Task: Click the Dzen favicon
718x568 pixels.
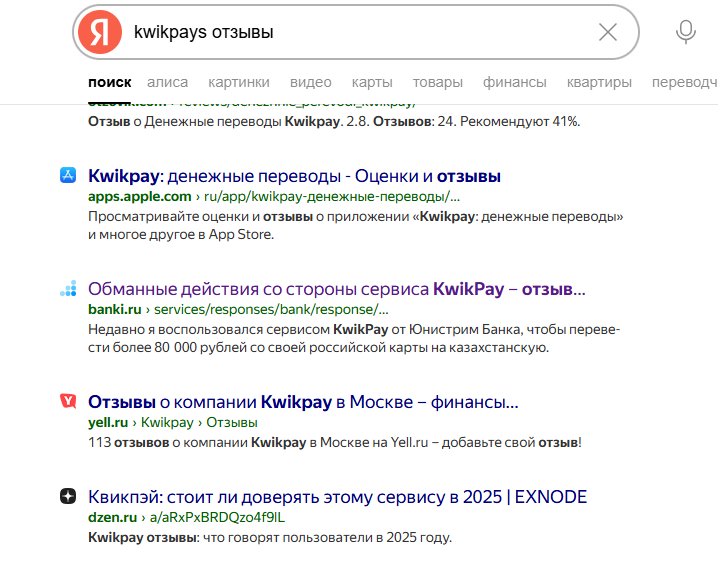Action: point(67,497)
